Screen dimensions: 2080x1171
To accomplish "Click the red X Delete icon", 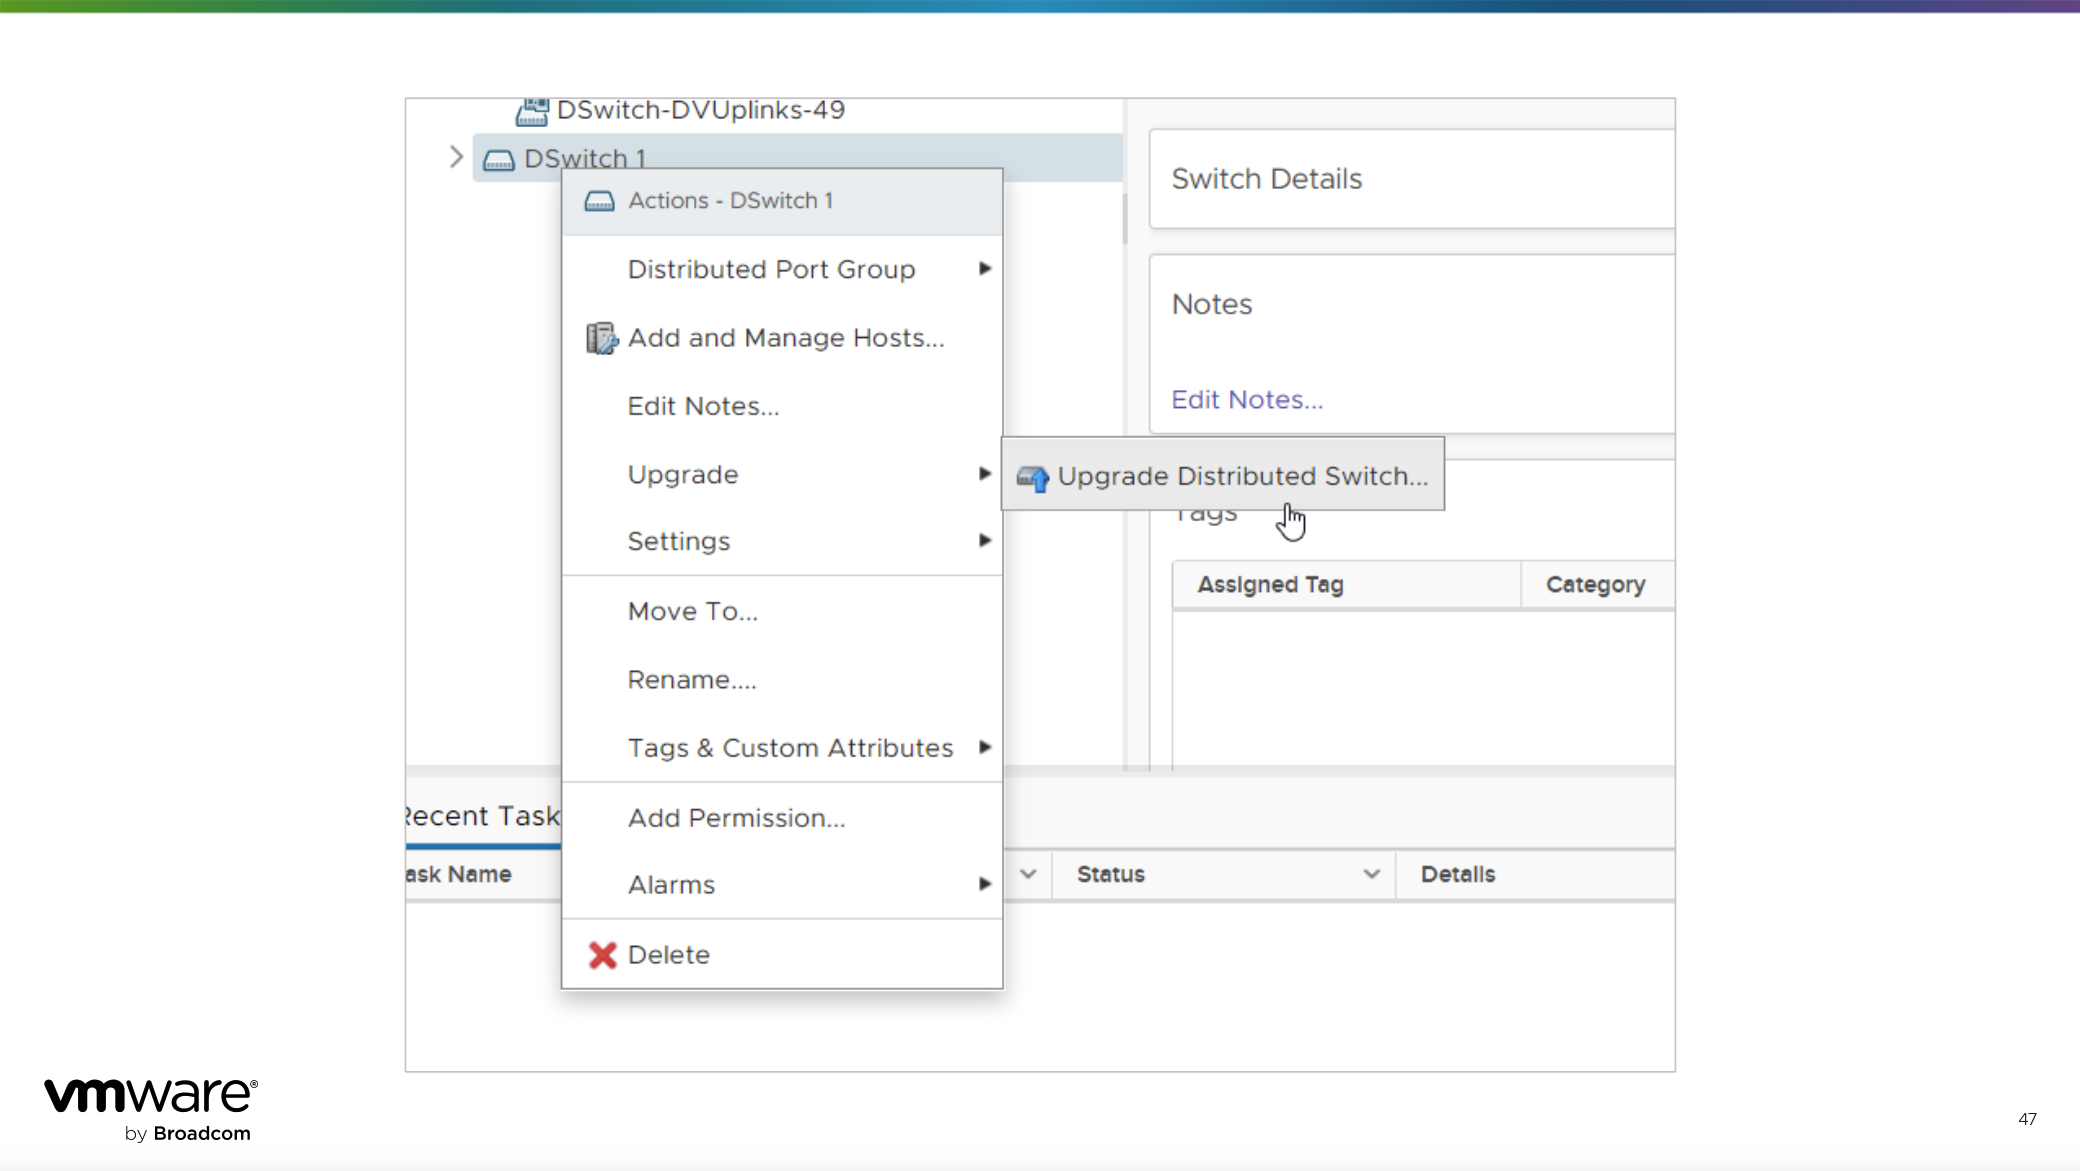I will [602, 955].
